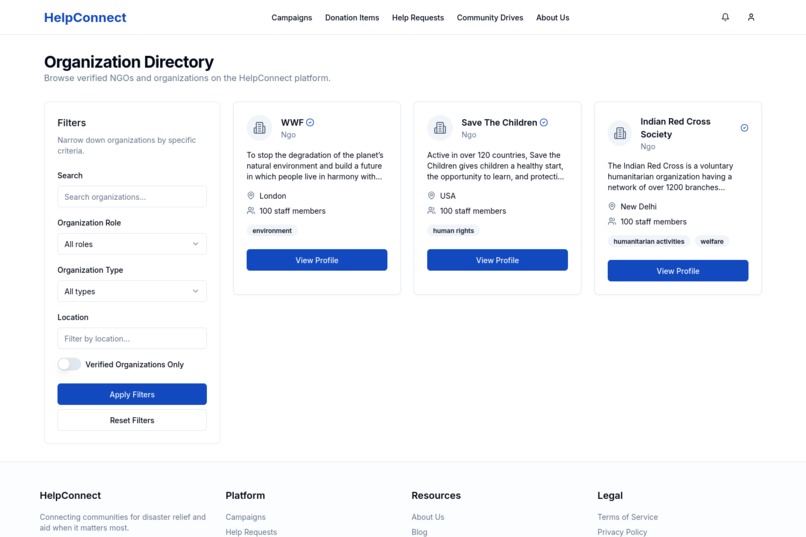Click the HelpConnect logo in header

click(85, 17)
